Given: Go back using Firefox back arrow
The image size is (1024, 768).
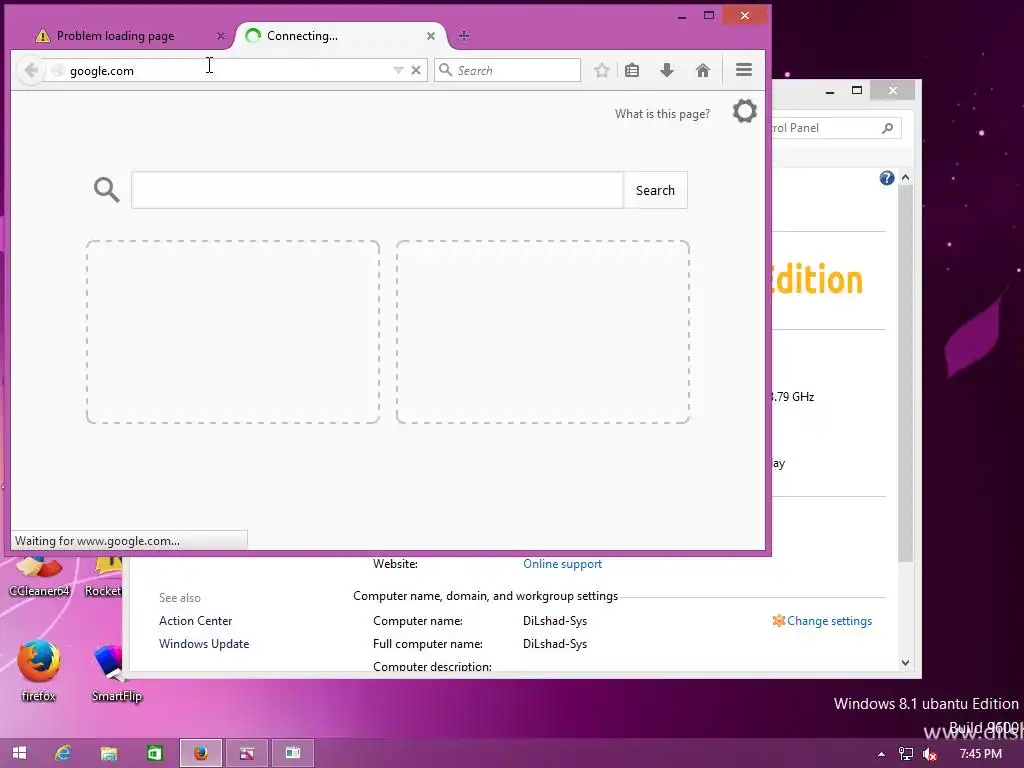Looking at the screenshot, I should tap(31, 70).
